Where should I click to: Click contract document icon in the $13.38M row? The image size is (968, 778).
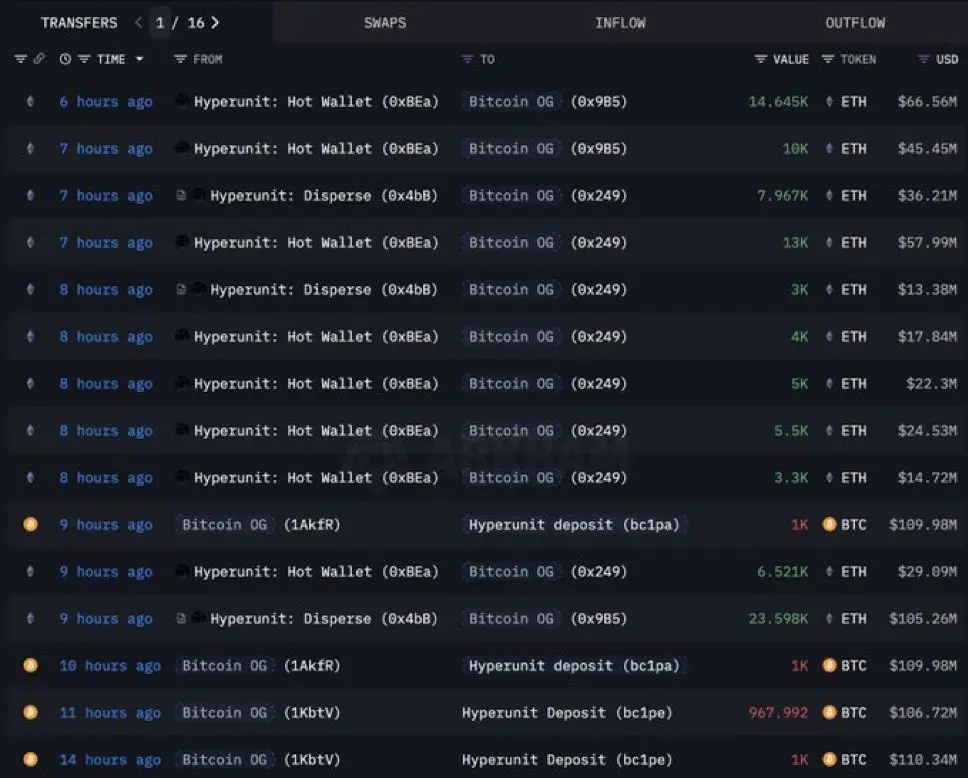pyautogui.click(x=181, y=289)
